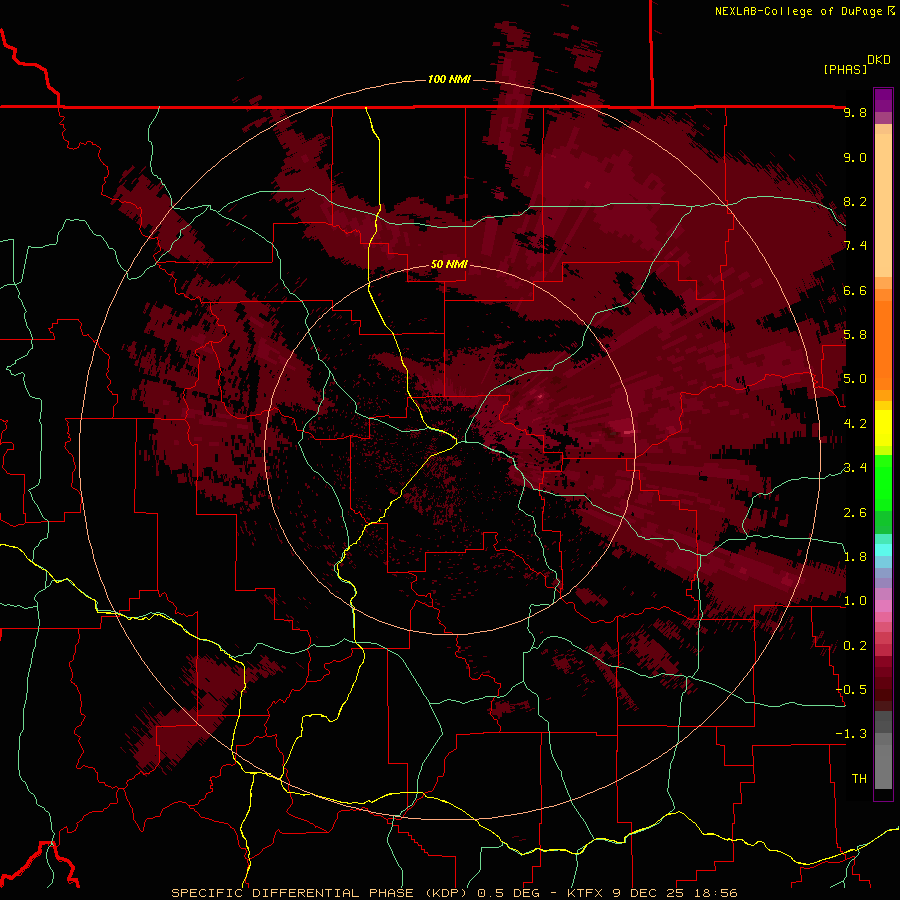Viewport: 900px width, 900px height.
Task: Pick the bright green color bar segment
Action: 883,481
